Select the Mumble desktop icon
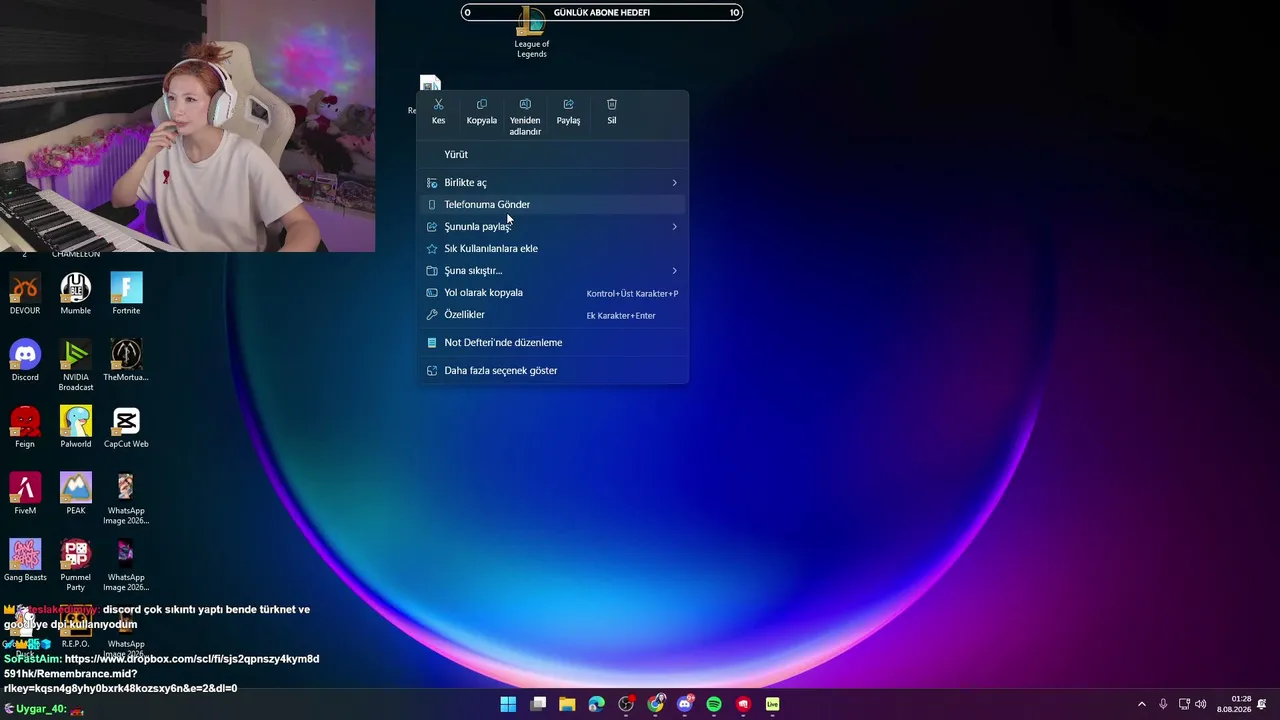Image resolution: width=1280 pixels, height=720 pixels. 76,294
